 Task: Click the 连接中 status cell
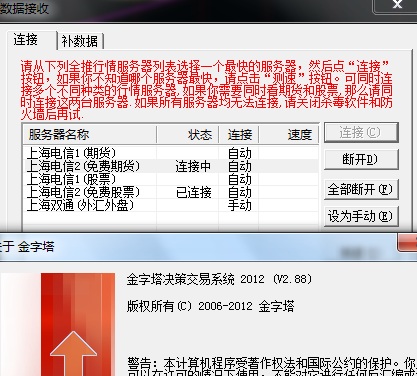point(193,166)
